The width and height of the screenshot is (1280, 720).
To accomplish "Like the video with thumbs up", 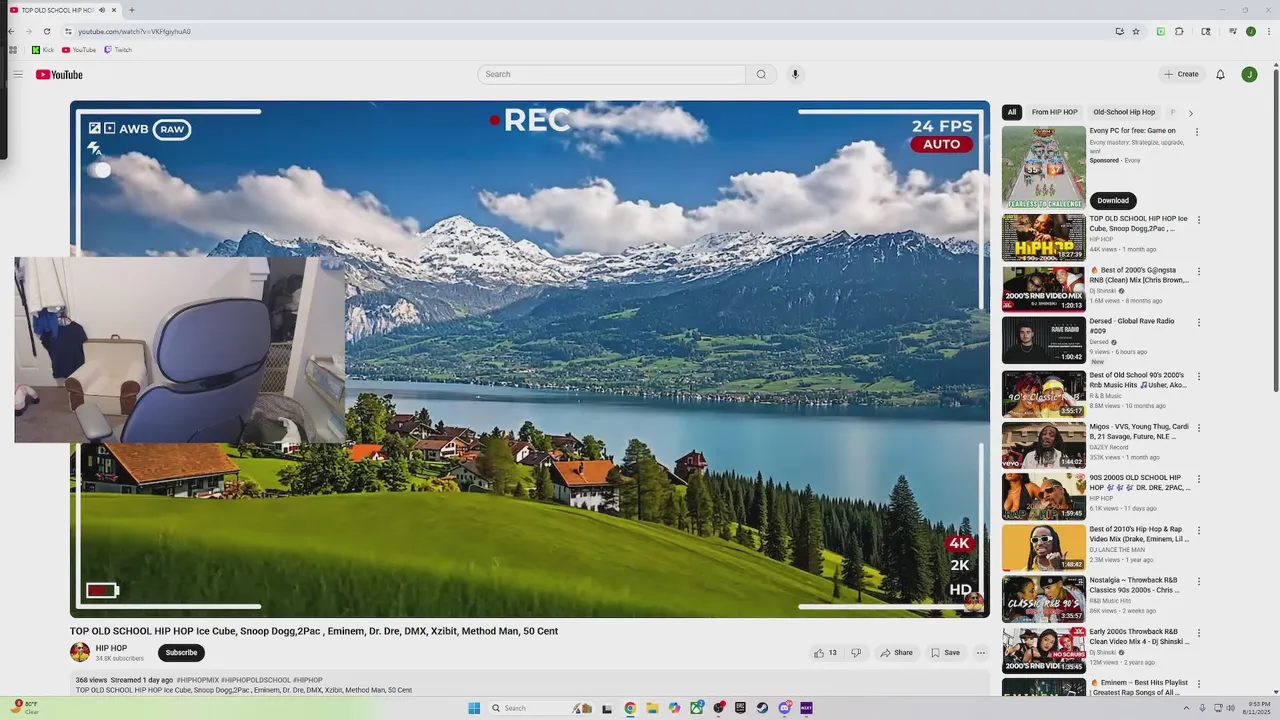I will 825,653.
